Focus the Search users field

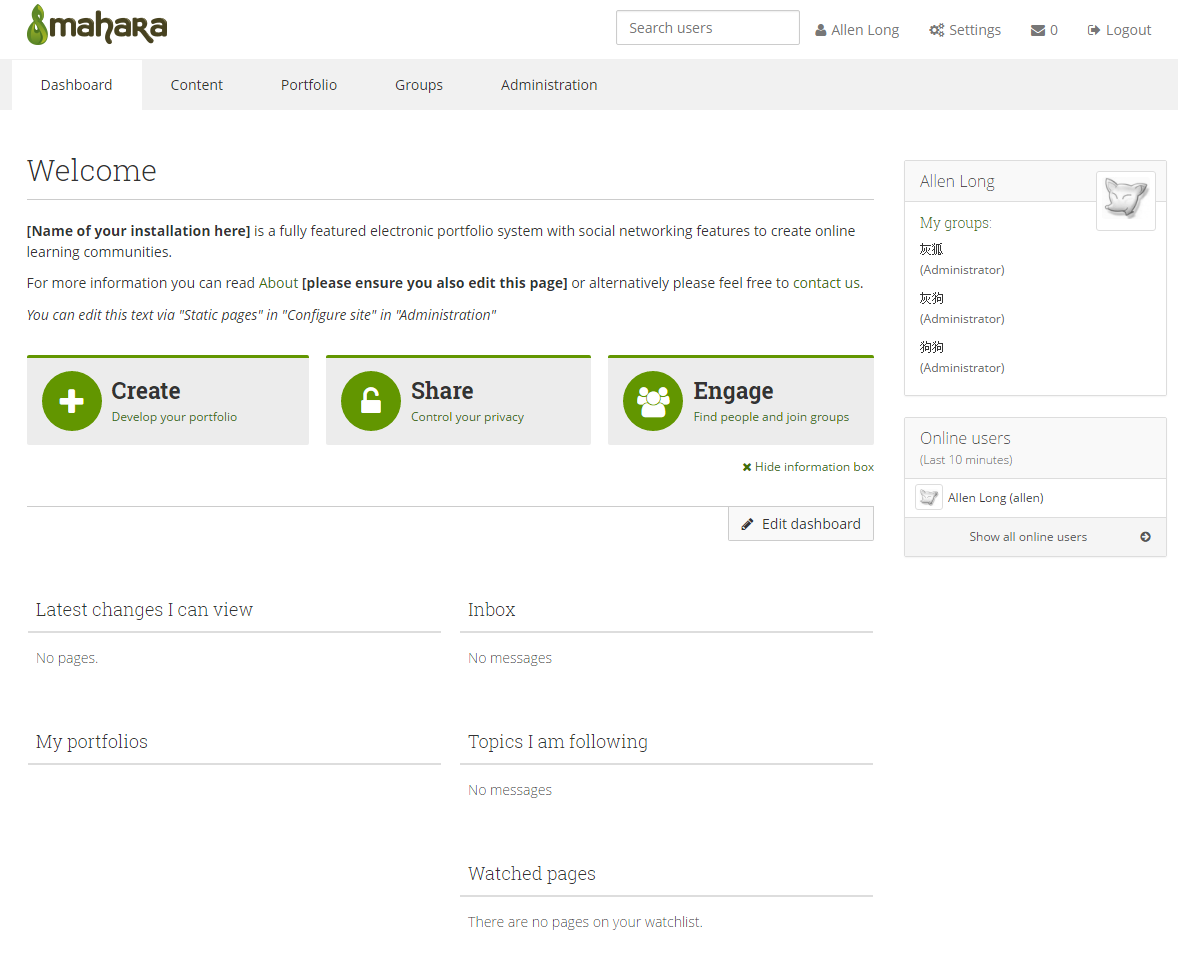(x=707, y=28)
